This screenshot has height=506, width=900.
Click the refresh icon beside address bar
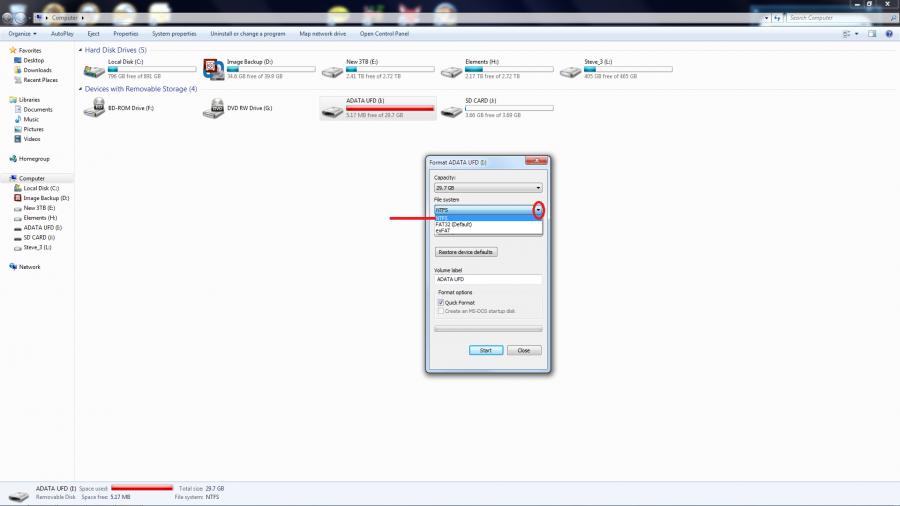777,18
